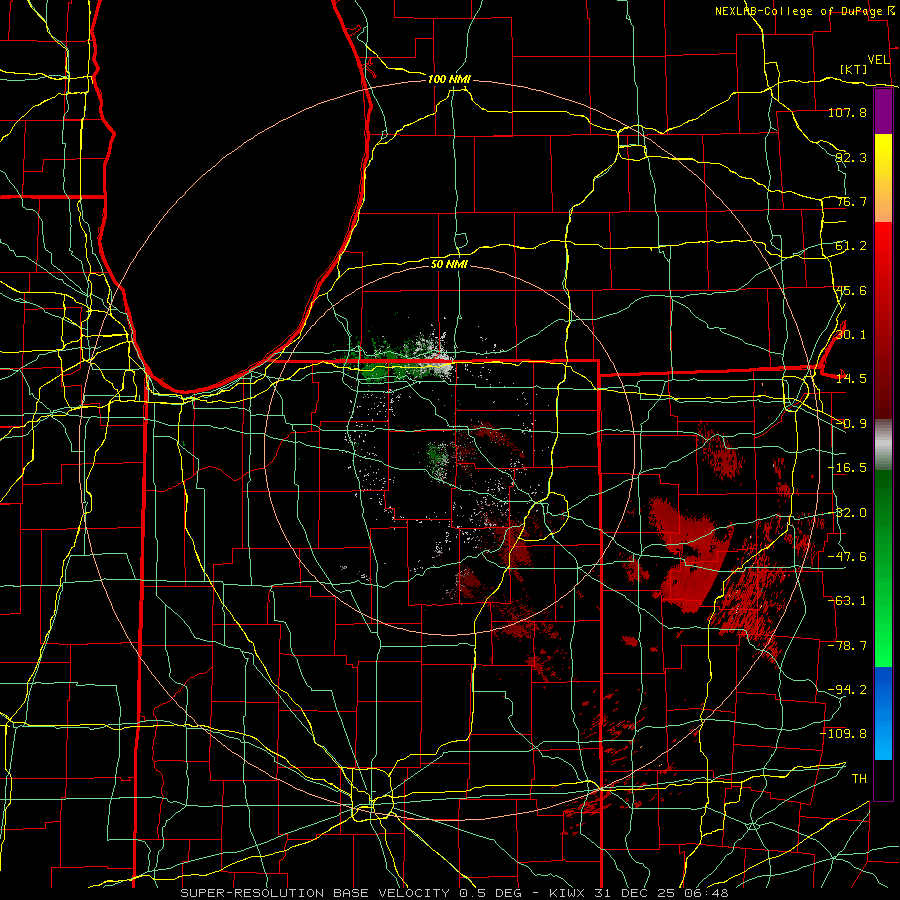Click the blue segment of velocity color bar
The height and width of the screenshot is (900, 900).
tap(883, 713)
